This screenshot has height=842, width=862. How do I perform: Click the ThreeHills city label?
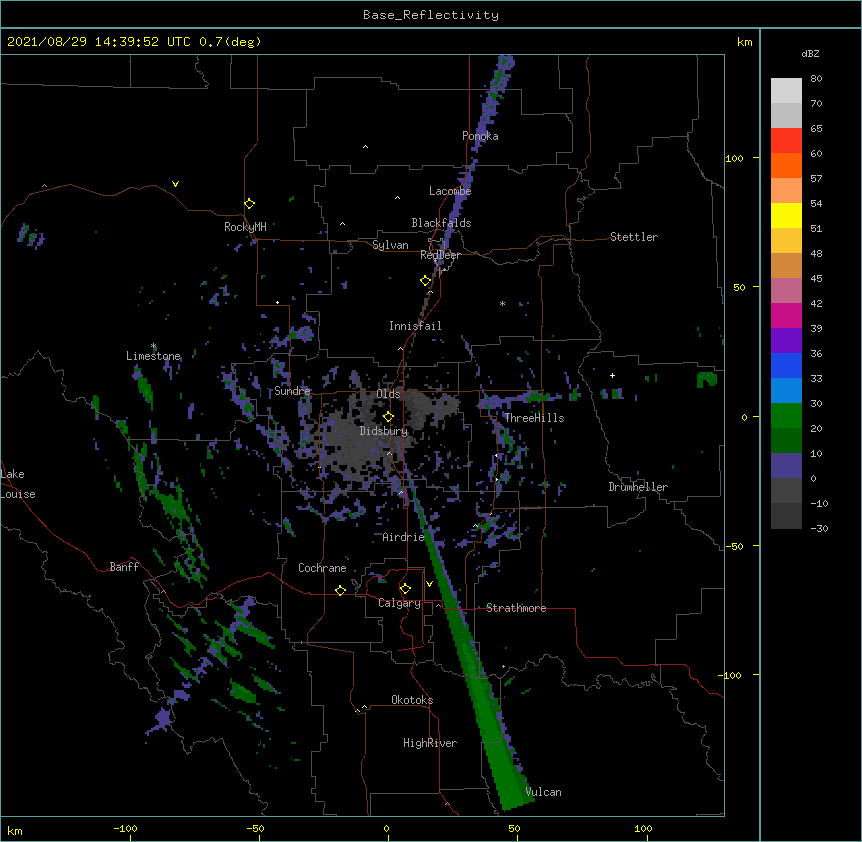pyautogui.click(x=534, y=418)
